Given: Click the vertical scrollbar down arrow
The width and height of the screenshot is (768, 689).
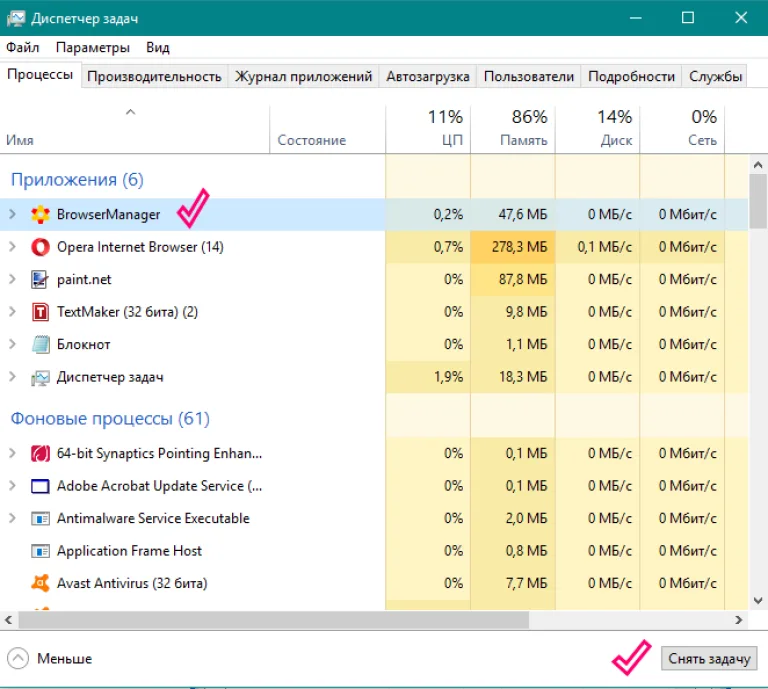Looking at the screenshot, I should click(x=758, y=600).
